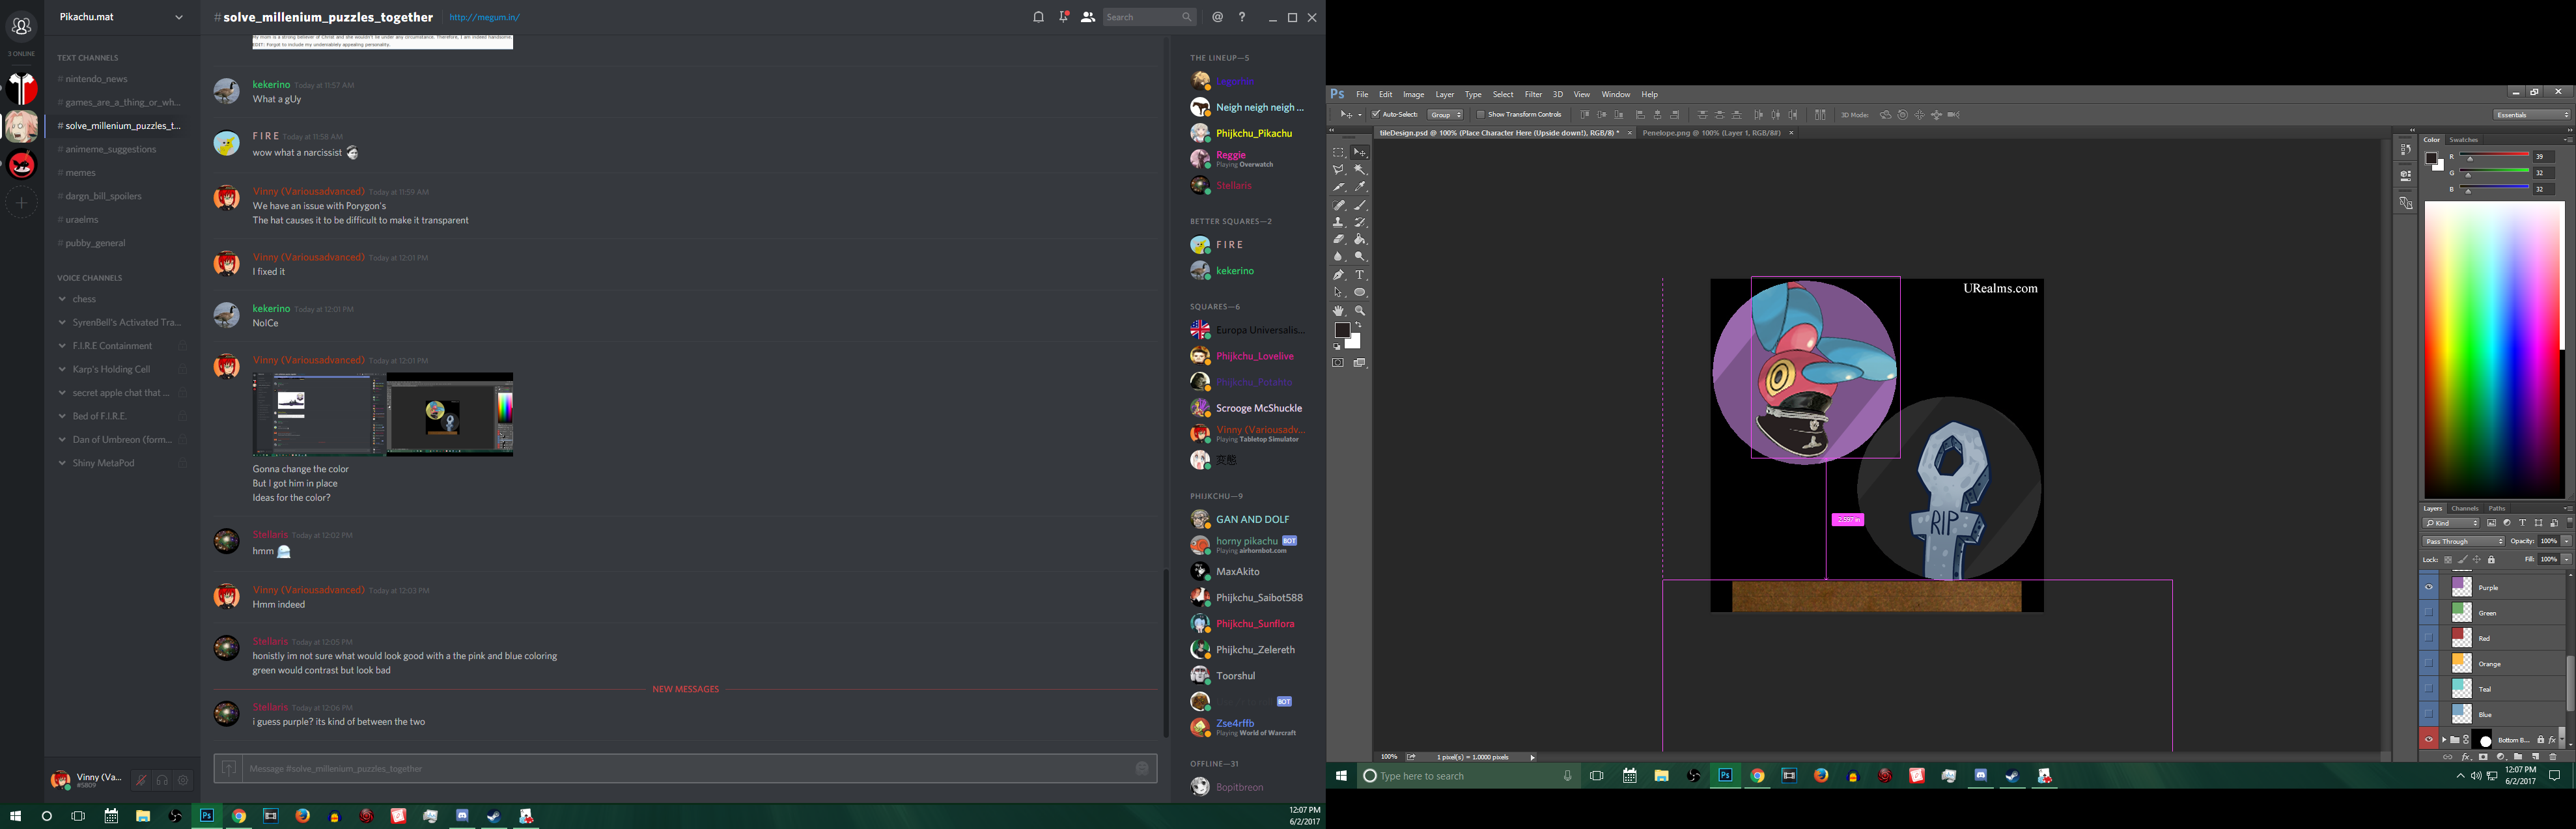Select the Clone Stamp tool
2576x829 pixels.
click(x=1338, y=222)
